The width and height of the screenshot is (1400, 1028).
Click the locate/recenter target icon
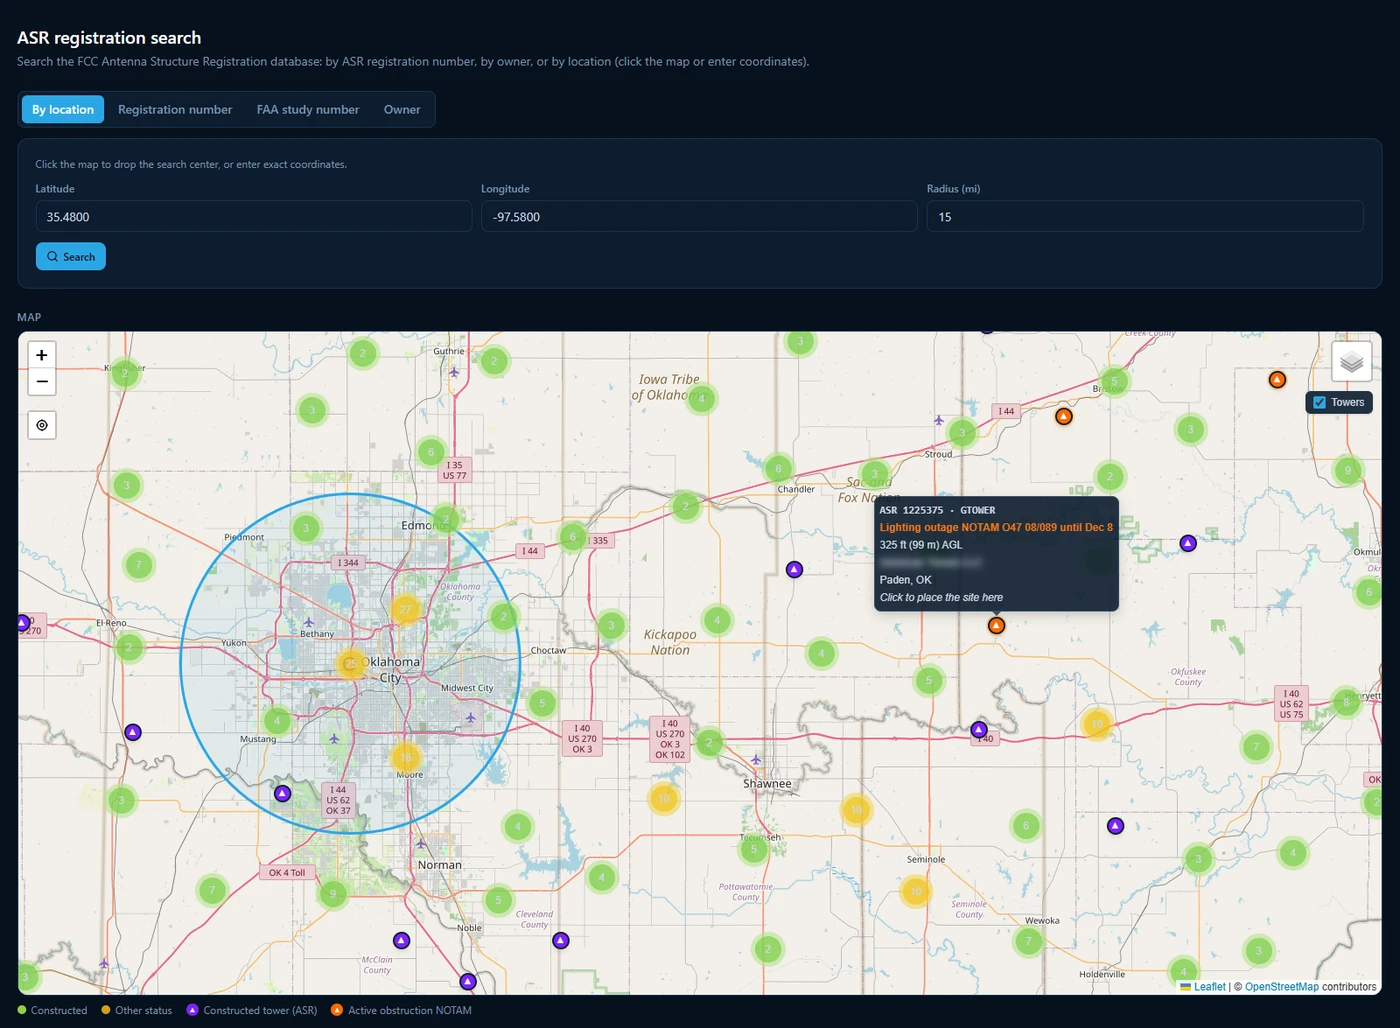42,425
